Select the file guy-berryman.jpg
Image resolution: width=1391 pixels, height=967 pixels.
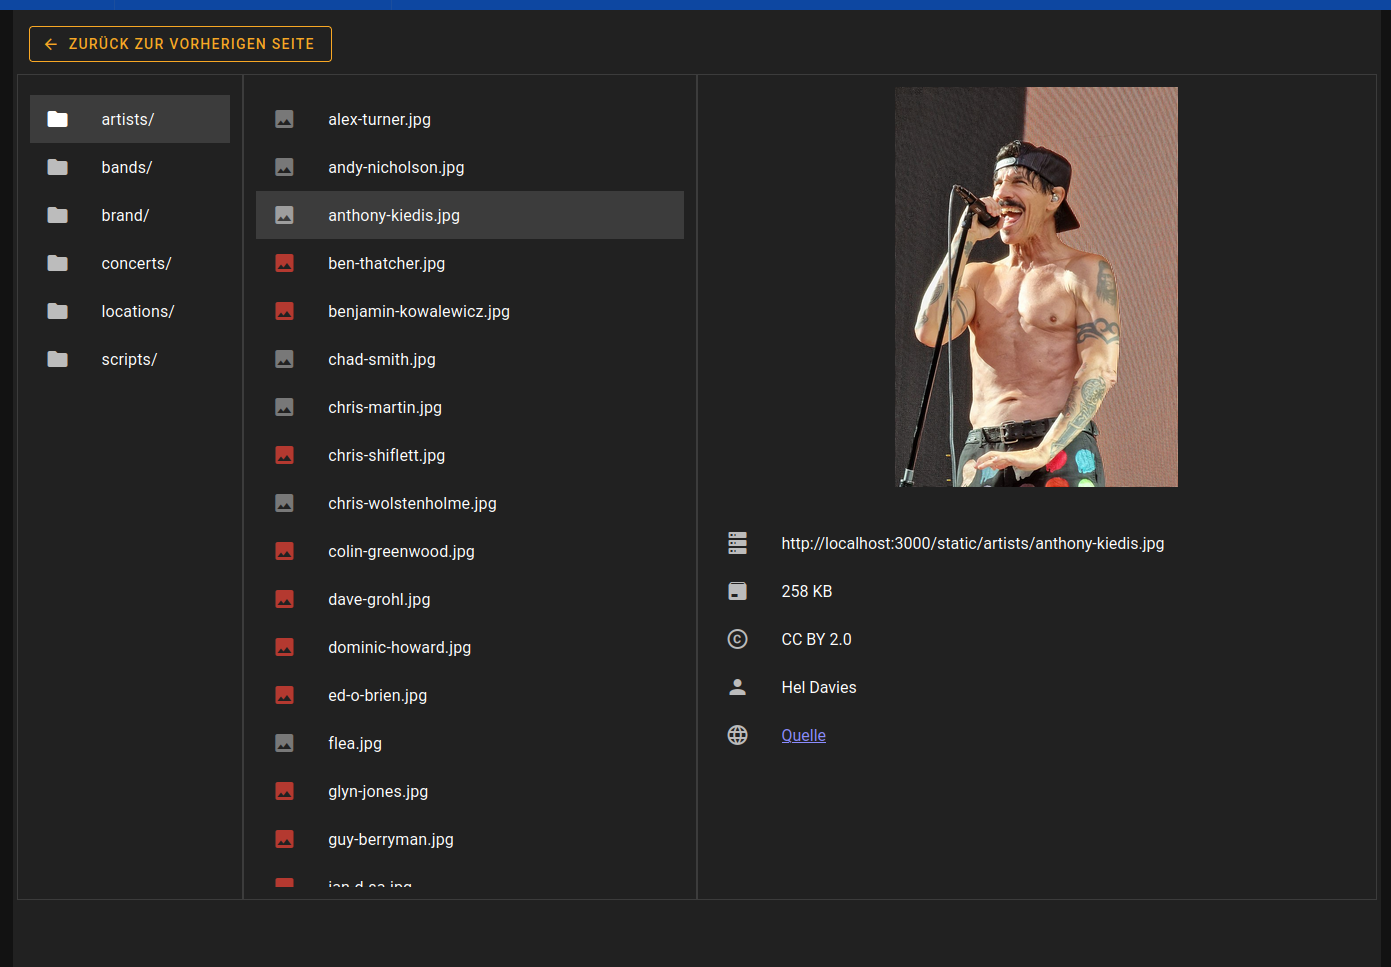[x=390, y=839]
